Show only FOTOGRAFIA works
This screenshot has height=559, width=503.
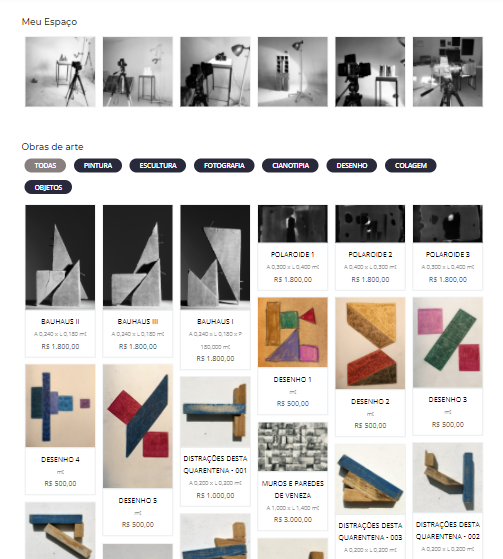click(x=224, y=165)
